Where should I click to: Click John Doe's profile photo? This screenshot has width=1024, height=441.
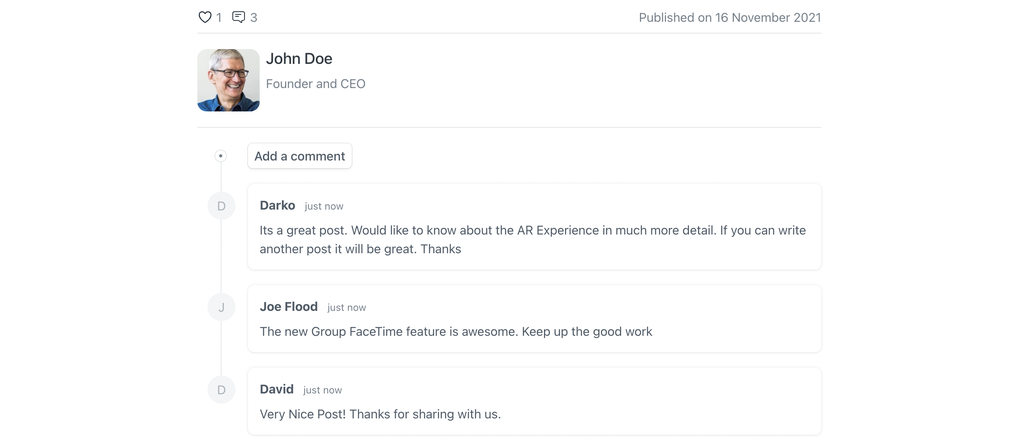tap(228, 80)
